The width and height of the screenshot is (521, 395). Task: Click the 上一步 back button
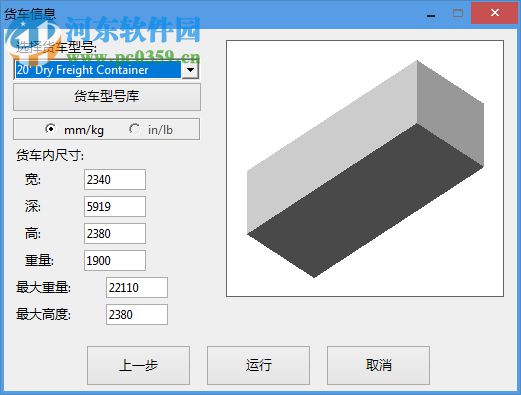click(138, 365)
